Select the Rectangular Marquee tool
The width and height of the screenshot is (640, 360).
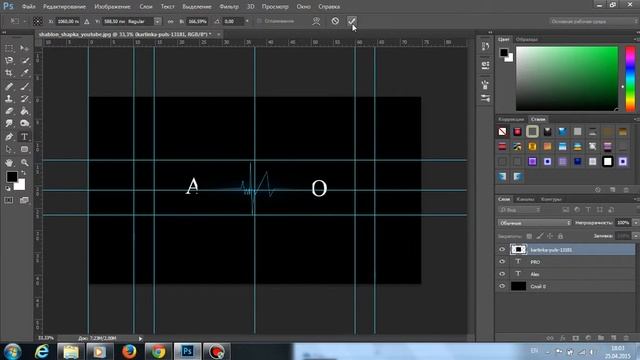click(9, 48)
